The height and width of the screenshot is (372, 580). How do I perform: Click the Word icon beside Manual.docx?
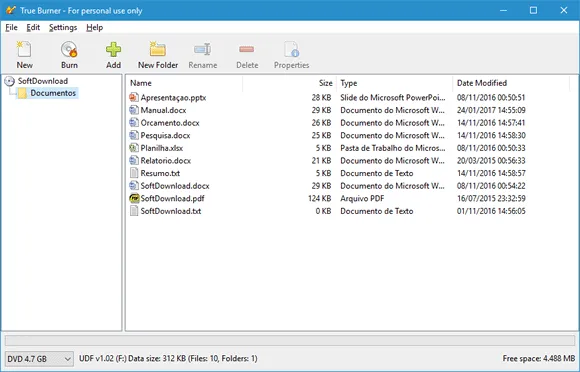pos(134,110)
